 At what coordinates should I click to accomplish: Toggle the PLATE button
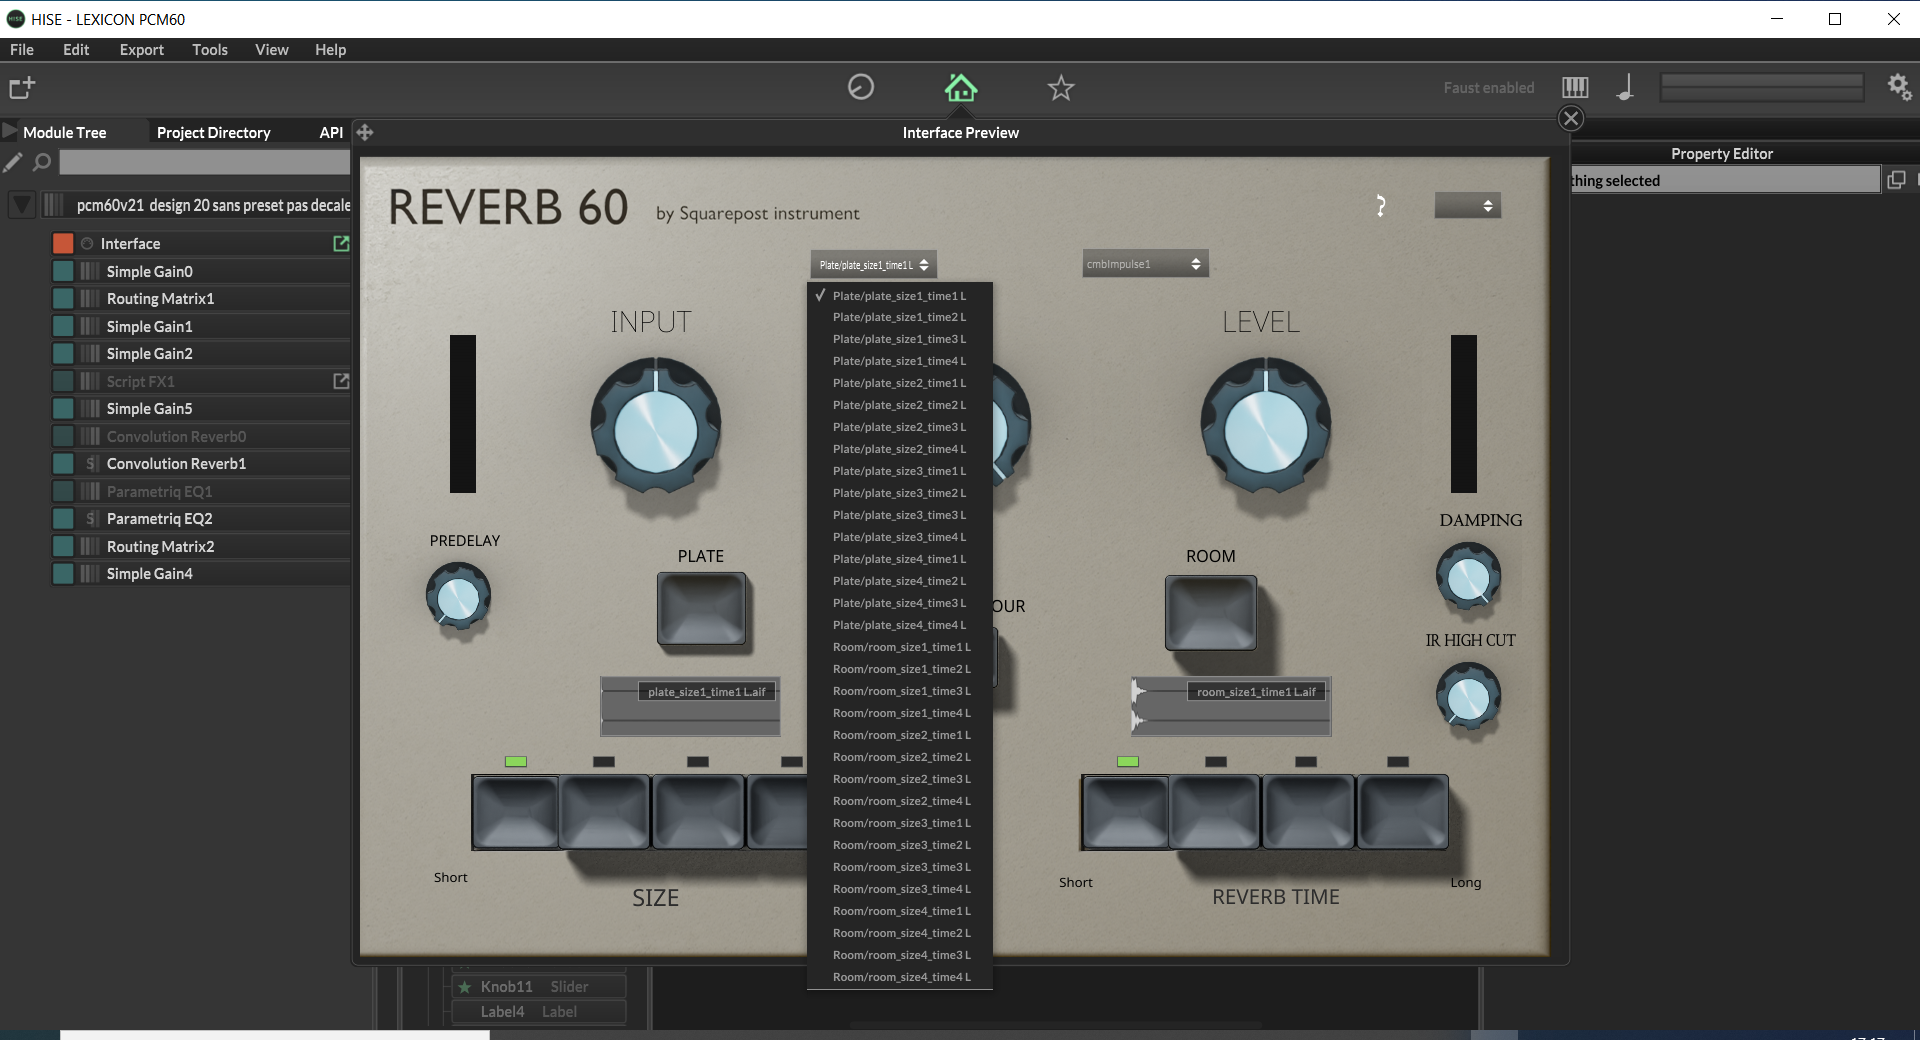click(x=701, y=608)
